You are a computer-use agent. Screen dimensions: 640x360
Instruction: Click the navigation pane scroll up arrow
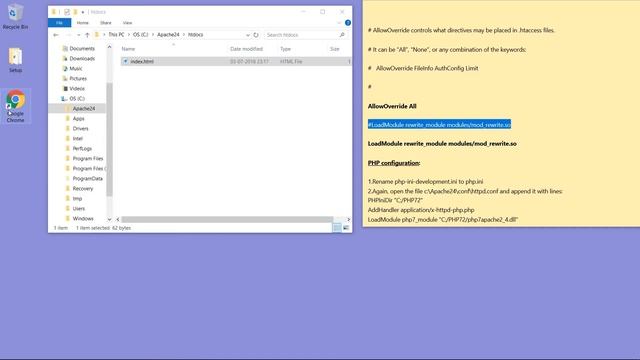tap(109, 47)
